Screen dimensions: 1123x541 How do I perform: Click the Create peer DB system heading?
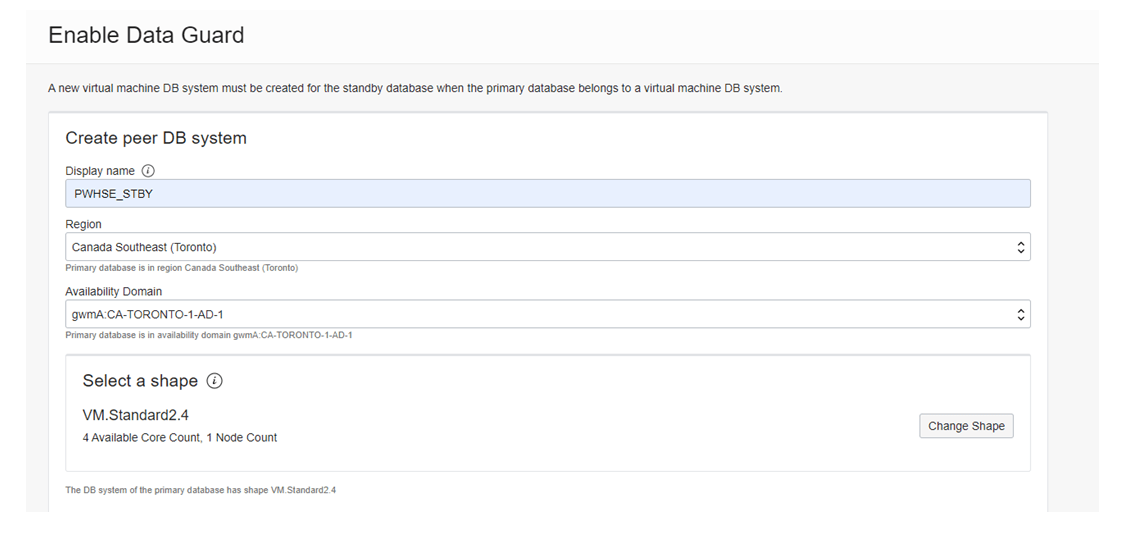(156, 138)
